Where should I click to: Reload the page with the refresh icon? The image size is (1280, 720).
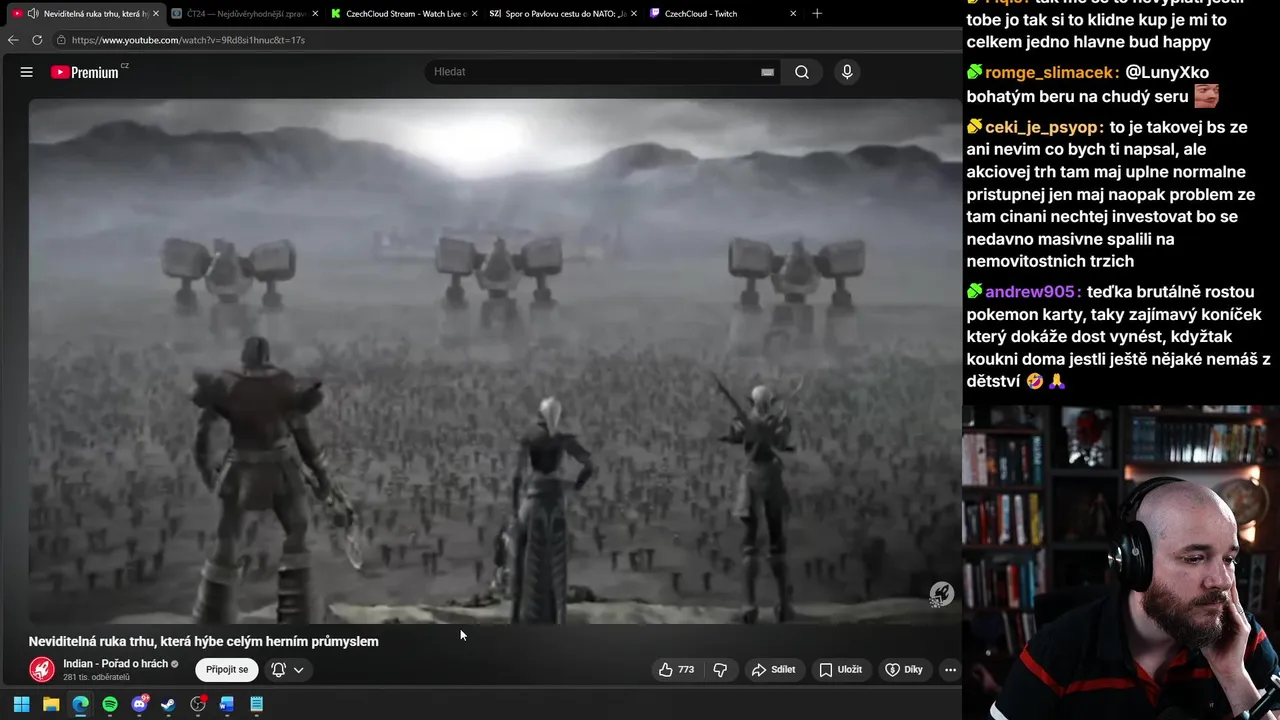[x=37, y=40]
